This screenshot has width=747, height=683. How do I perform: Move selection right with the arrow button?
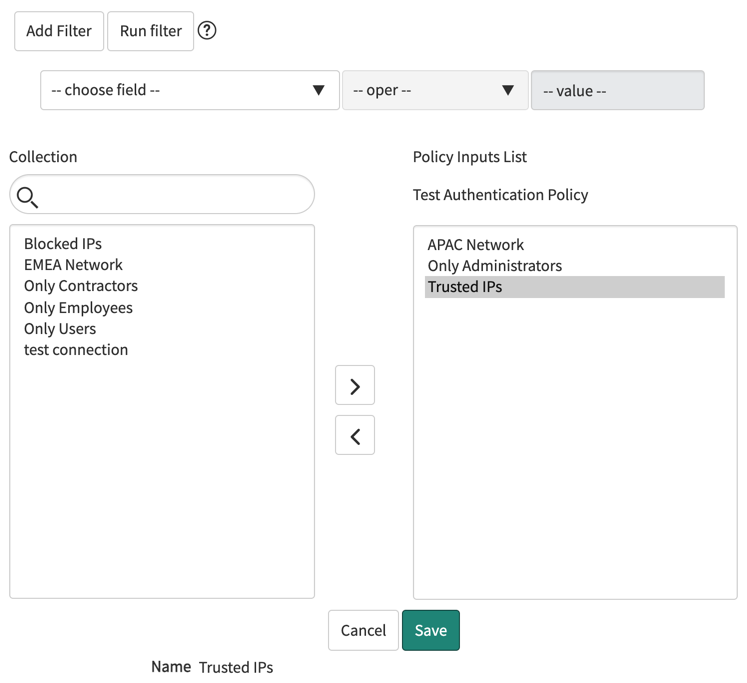click(355, 385)
